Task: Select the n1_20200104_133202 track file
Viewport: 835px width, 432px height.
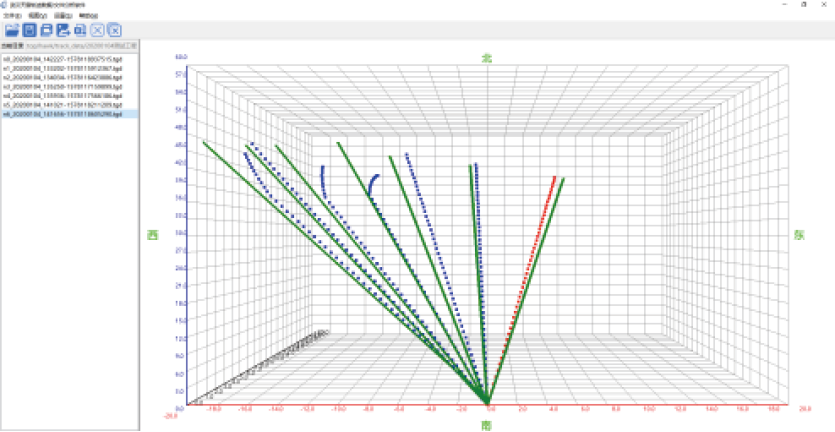Action: (62, 68)
